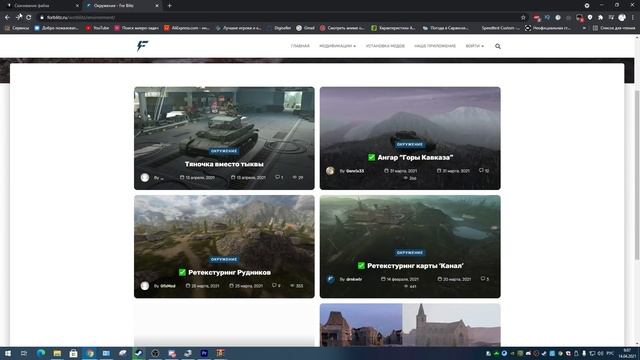Click ОКРУЖЕНИЕ badge on 'Ангар Горы Кавказа' card

click(x=410, y=144)
